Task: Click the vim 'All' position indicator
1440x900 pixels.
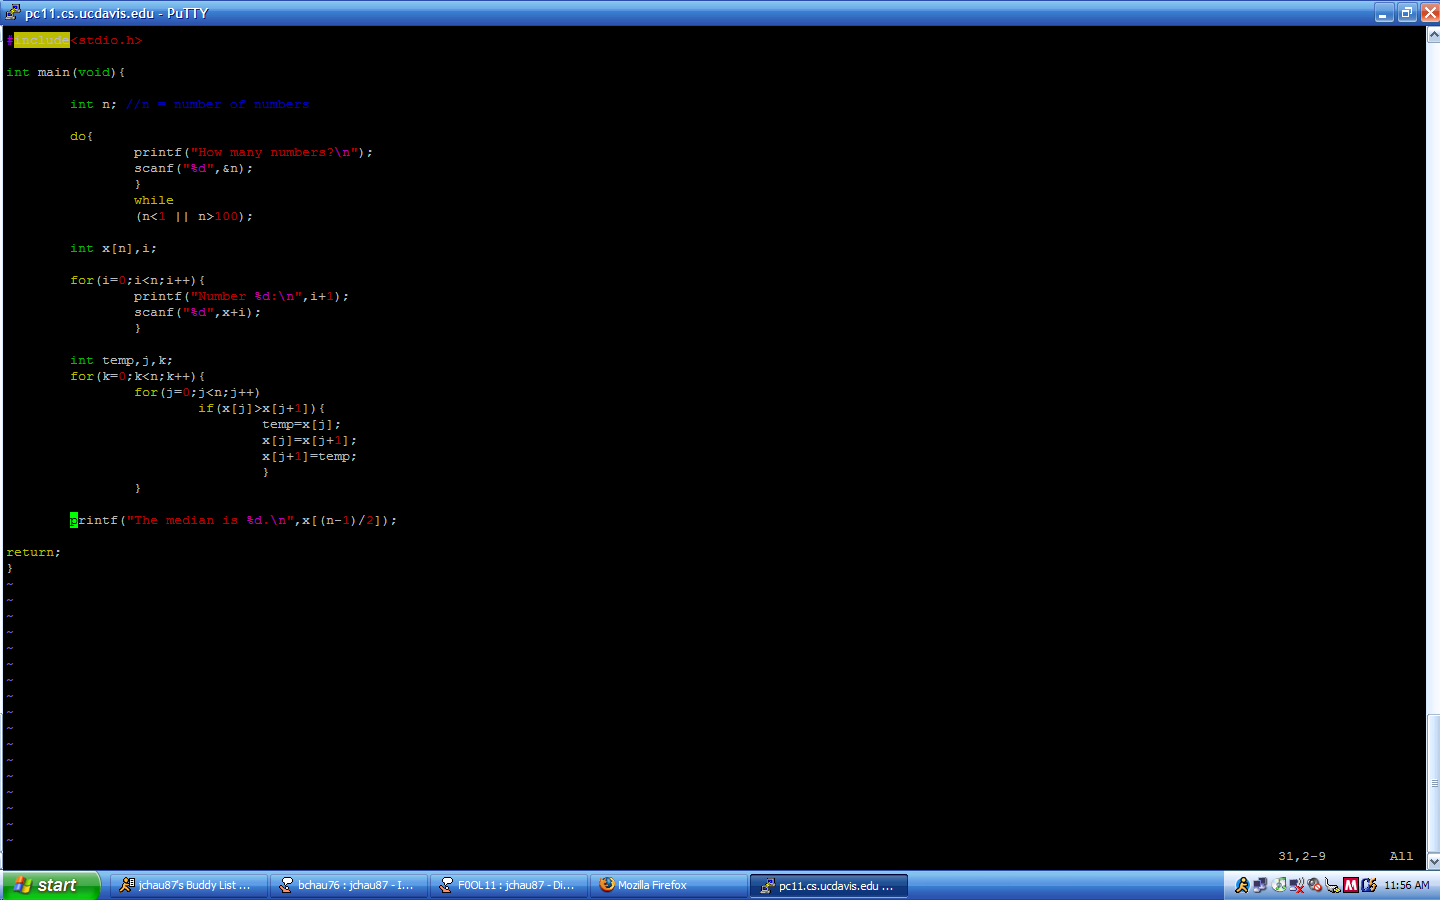Action: click(1401, 856)
